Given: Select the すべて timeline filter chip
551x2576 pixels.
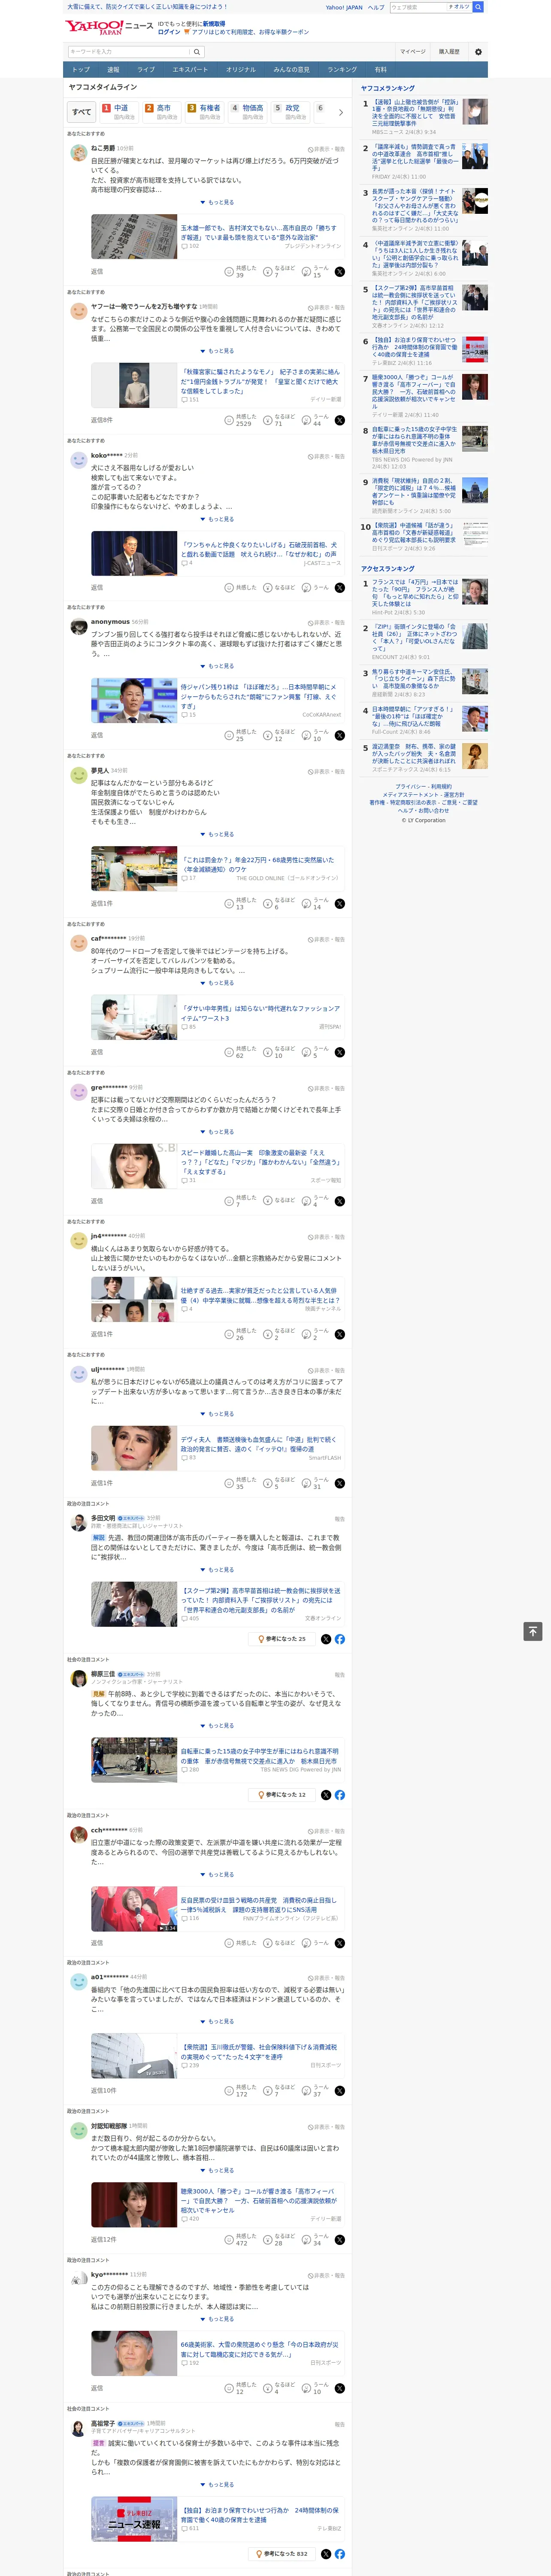Looking at the screenshot, I should [82, 112].
